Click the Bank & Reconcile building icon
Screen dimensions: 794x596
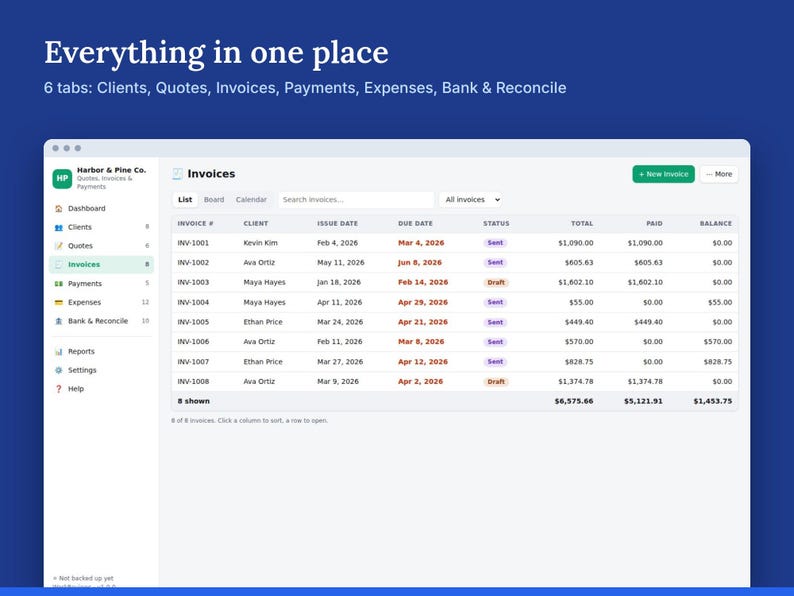pyautogui.click(x=59, y=321)
